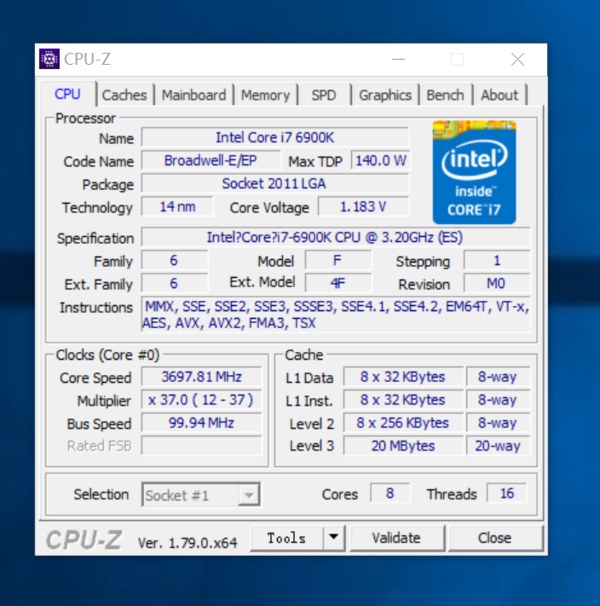This screenshot has height=606, width=600.
Task: Click the Level 3 20-way associativity value
Action: click(498, 446)
